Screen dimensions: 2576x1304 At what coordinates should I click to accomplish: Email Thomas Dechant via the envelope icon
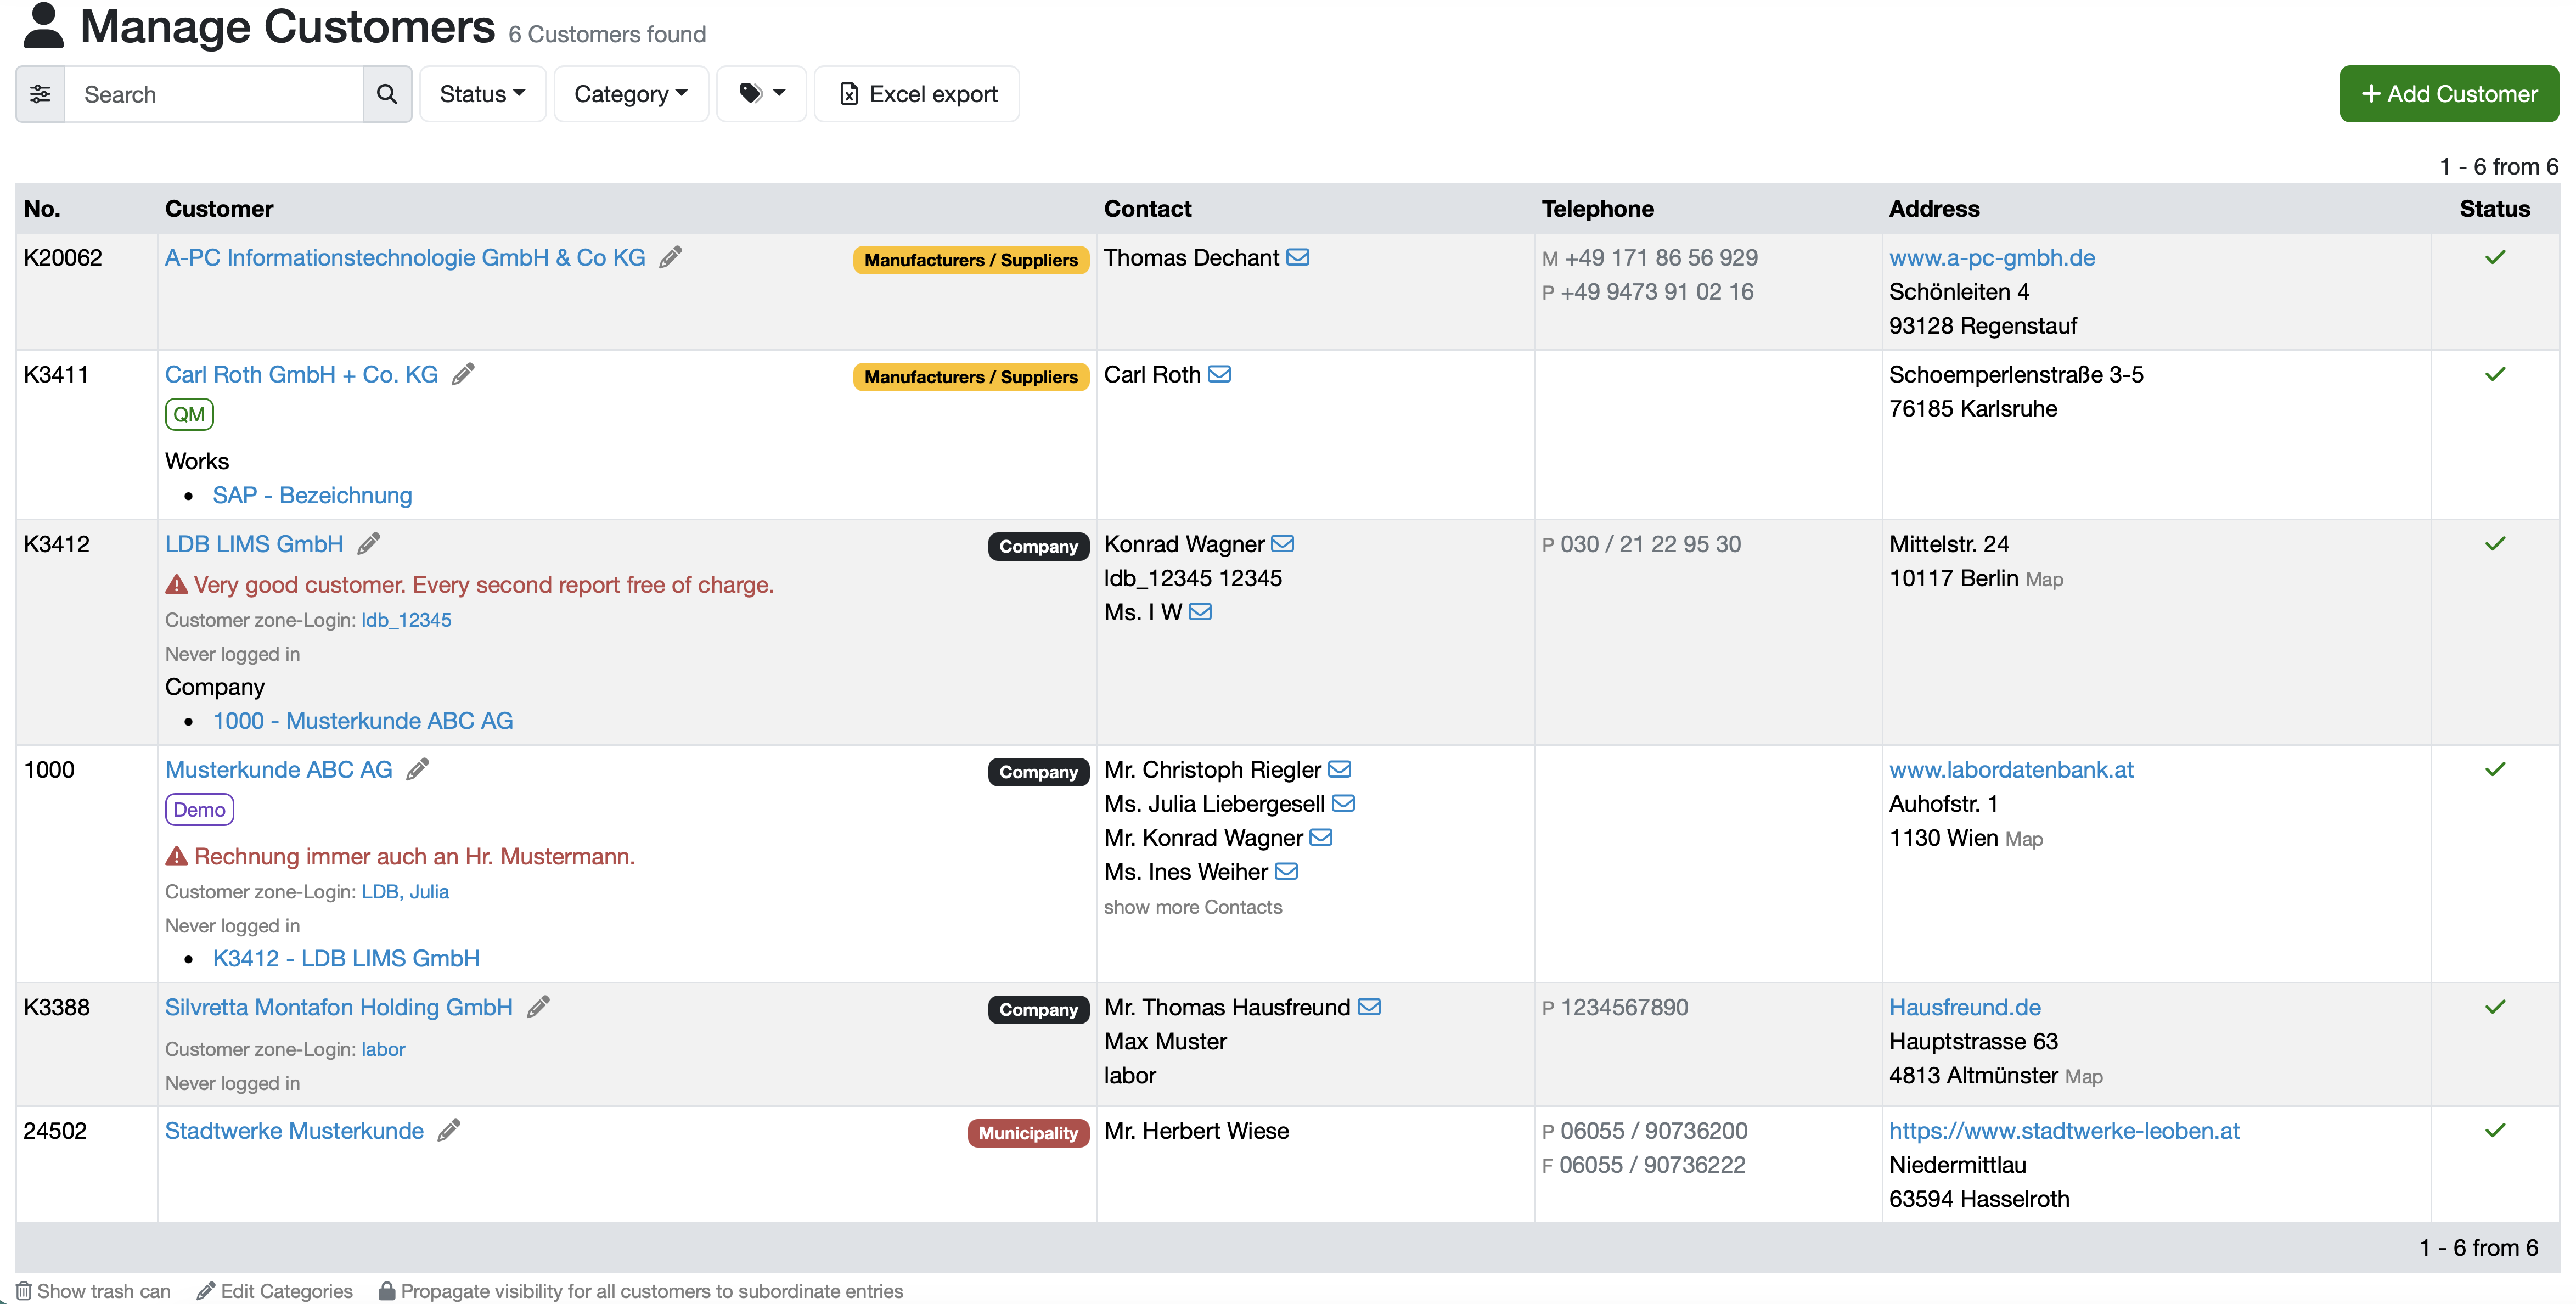(1298, 258)
